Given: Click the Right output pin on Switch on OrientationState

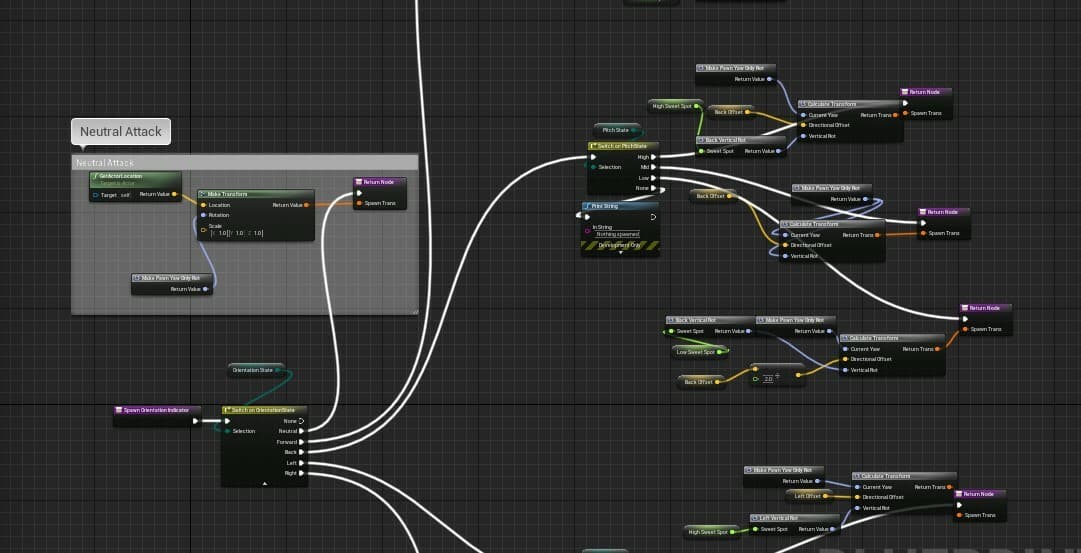Looking at the screenshot, I should pos(301,473).
